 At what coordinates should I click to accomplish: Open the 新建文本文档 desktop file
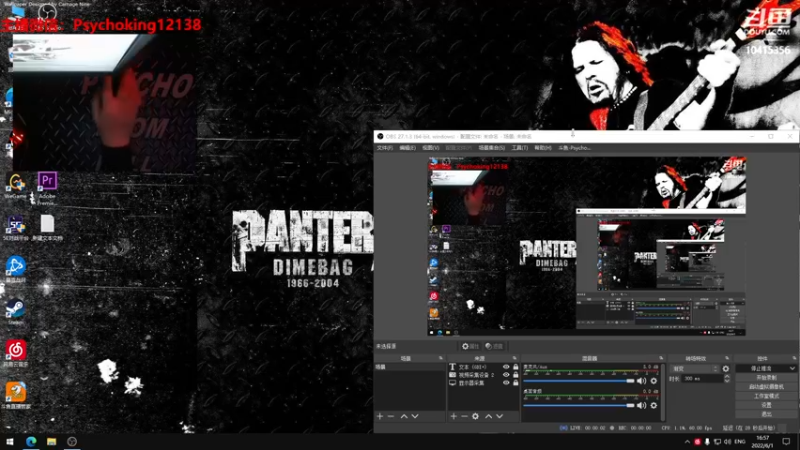pos(47,228)
